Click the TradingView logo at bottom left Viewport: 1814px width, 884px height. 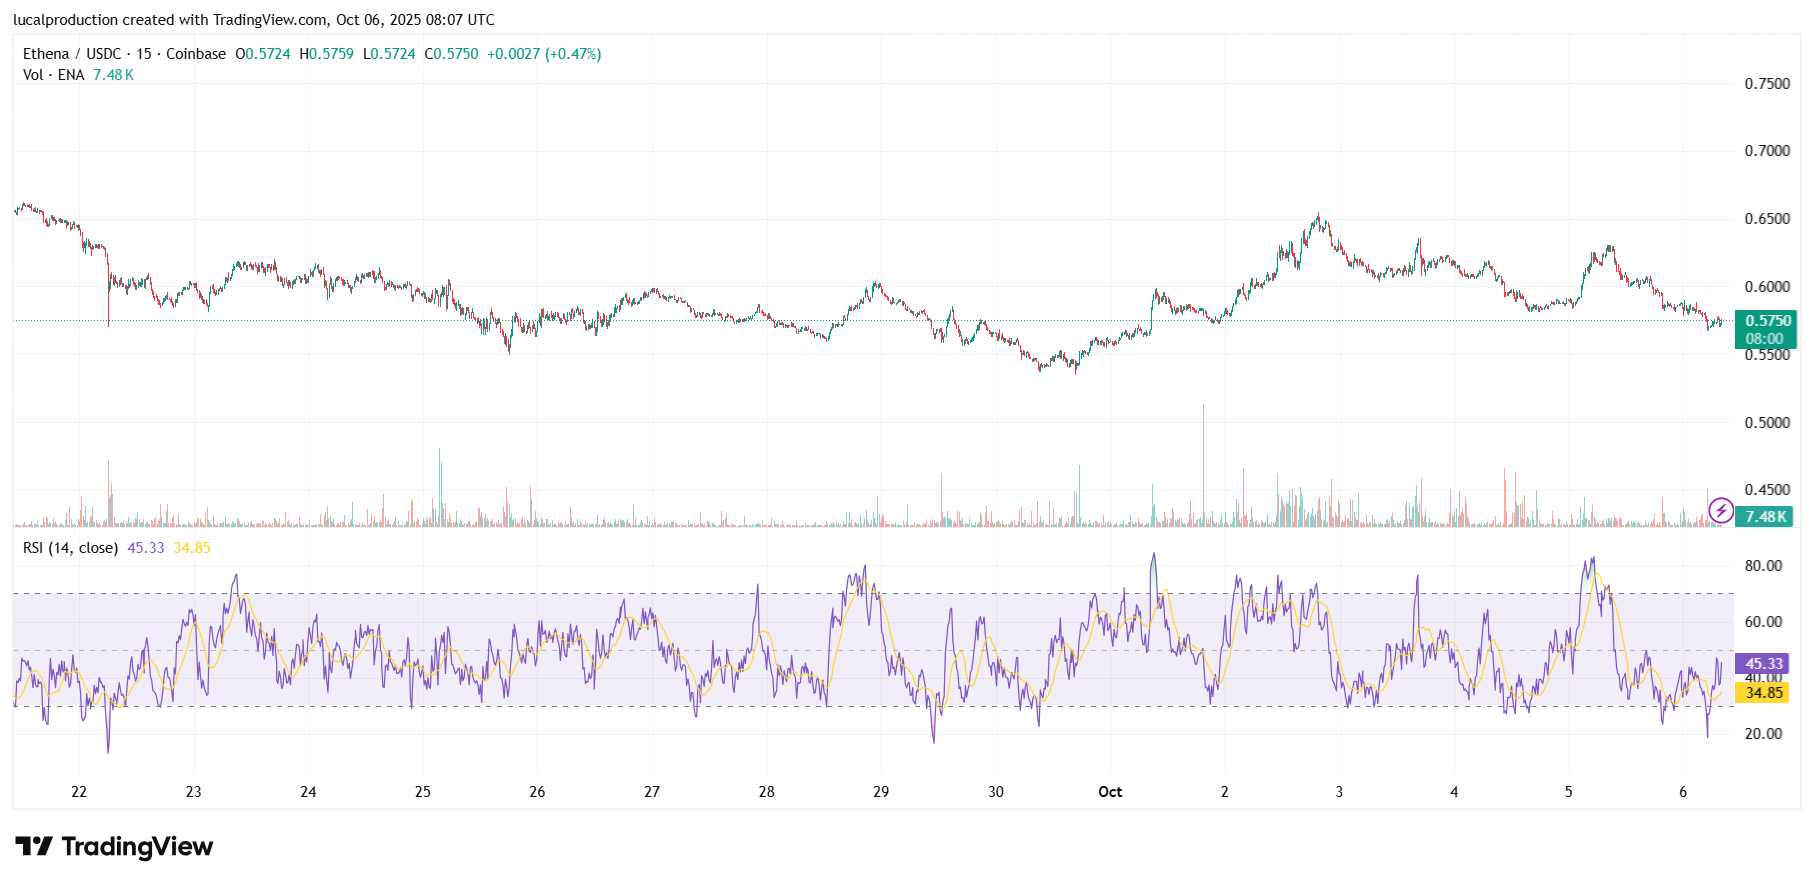(114, 847)
